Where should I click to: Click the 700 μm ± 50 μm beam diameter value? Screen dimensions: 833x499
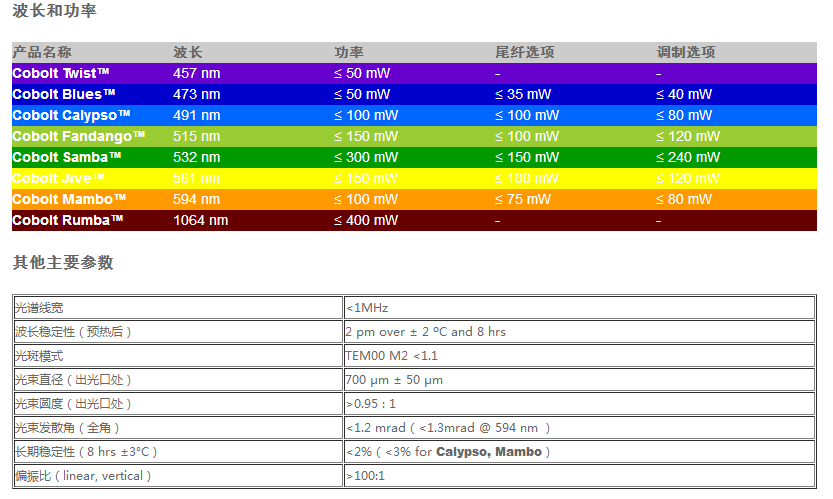click(394, 380)
